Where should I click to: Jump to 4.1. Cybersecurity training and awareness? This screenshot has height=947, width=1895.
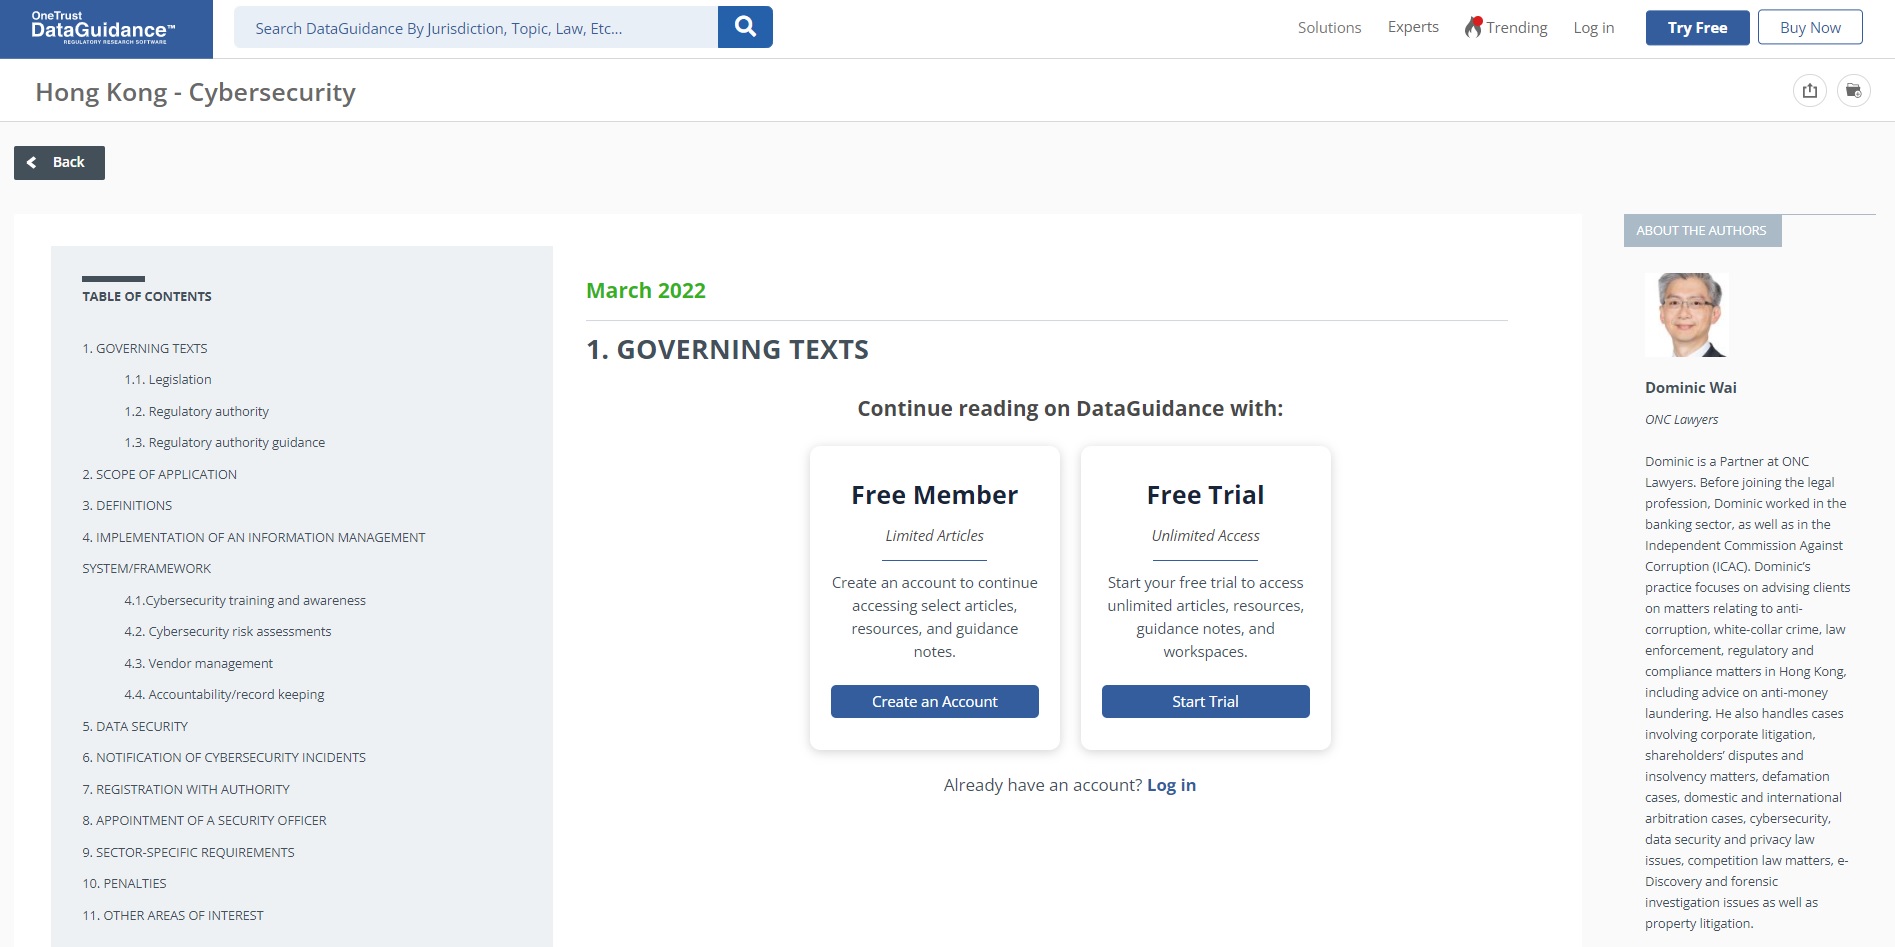[245, 600]
